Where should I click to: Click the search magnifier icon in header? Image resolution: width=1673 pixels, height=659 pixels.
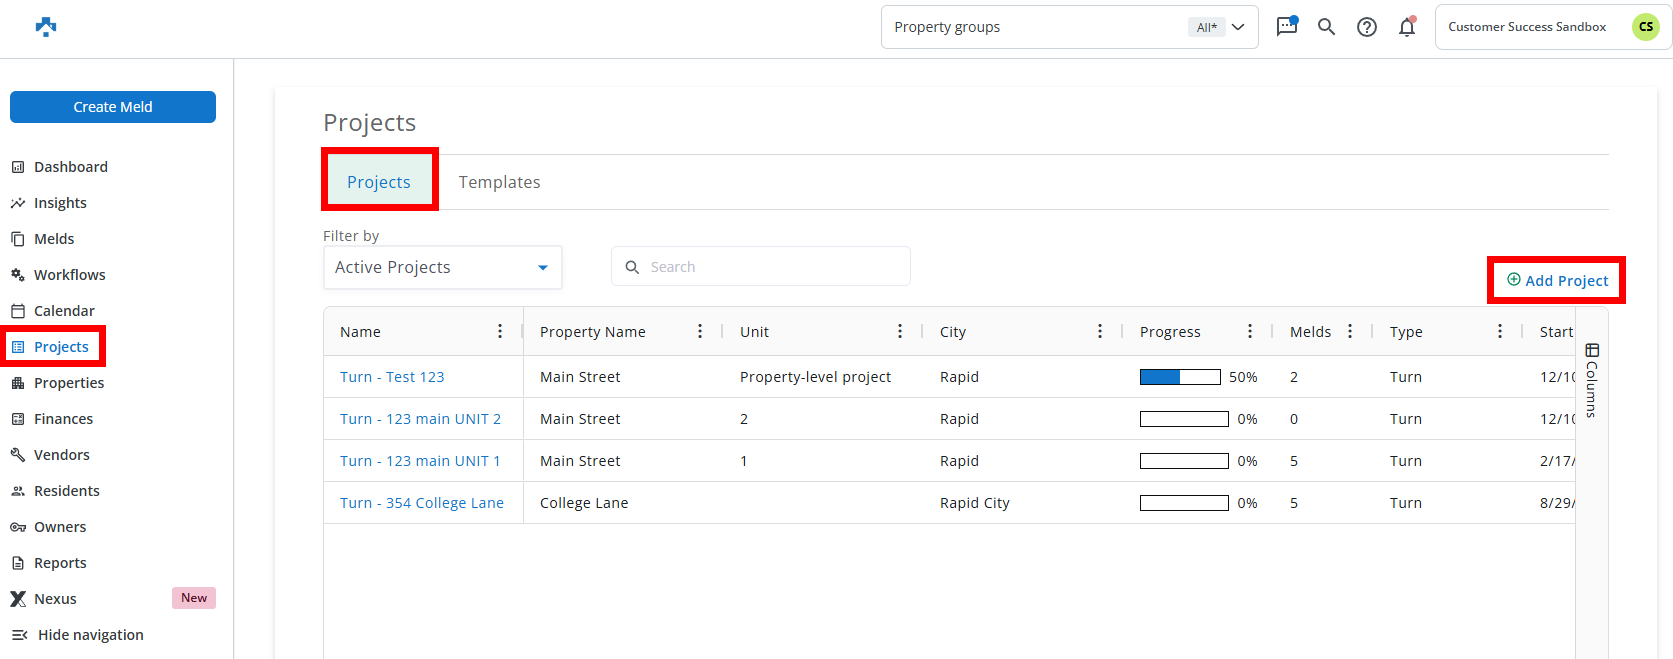(1326, 27)
